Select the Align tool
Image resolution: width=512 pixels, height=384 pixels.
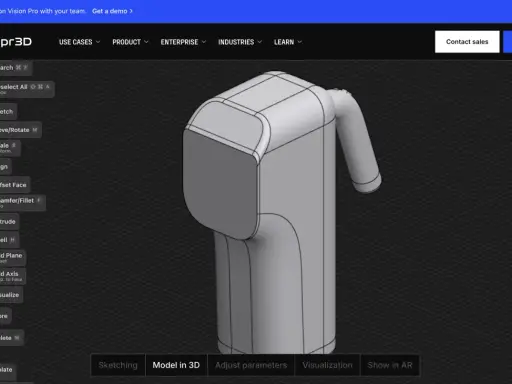[5, 167]
